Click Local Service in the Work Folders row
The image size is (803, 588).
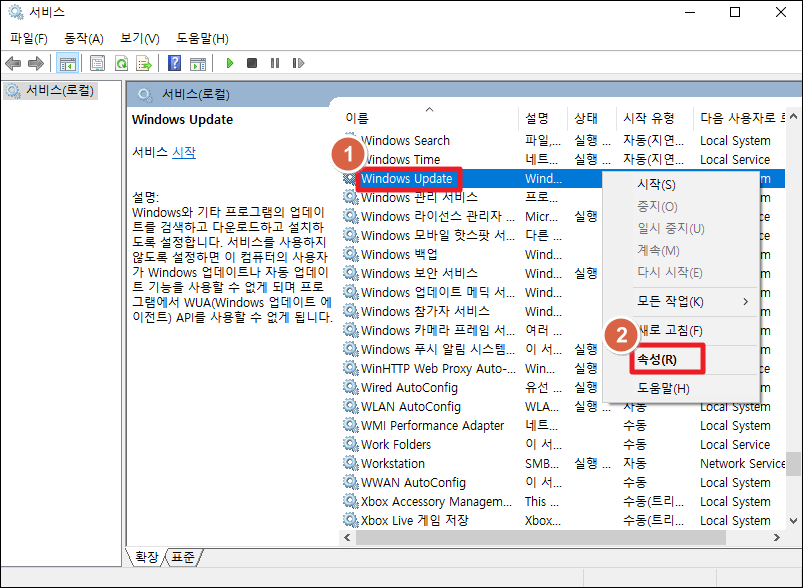[735, 444]
